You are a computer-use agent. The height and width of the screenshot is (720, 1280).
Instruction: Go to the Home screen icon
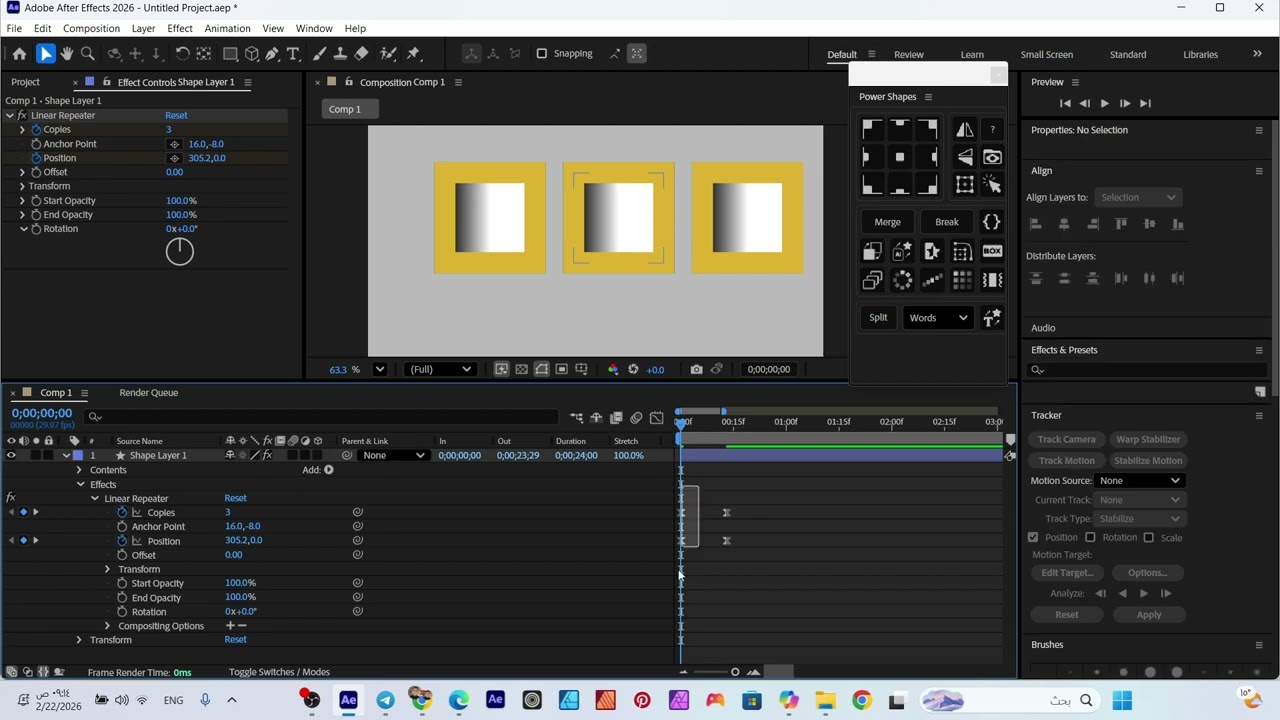pos(19,54)
